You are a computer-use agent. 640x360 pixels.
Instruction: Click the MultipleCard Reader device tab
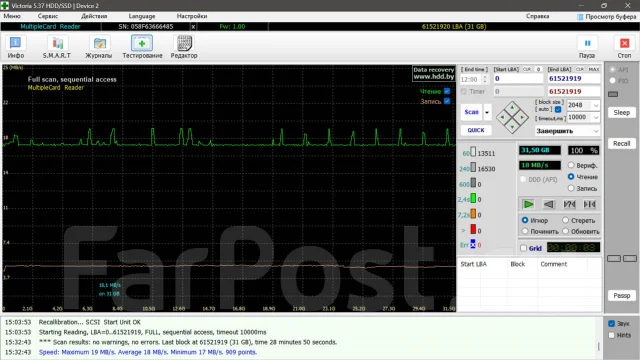[x=51, y=27]
